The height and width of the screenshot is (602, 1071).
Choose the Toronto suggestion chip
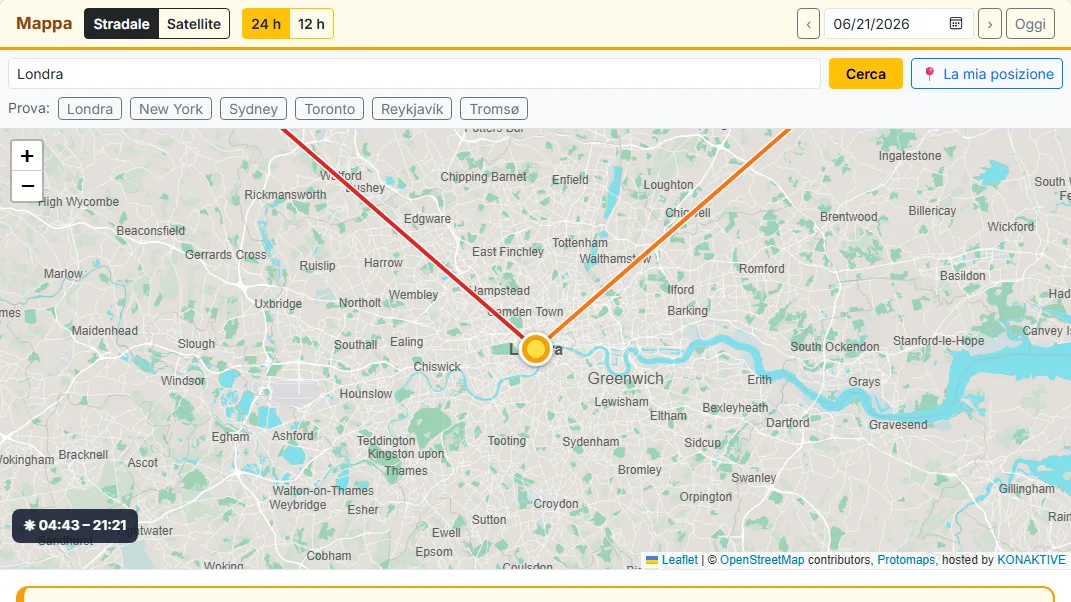click(329, 109)
